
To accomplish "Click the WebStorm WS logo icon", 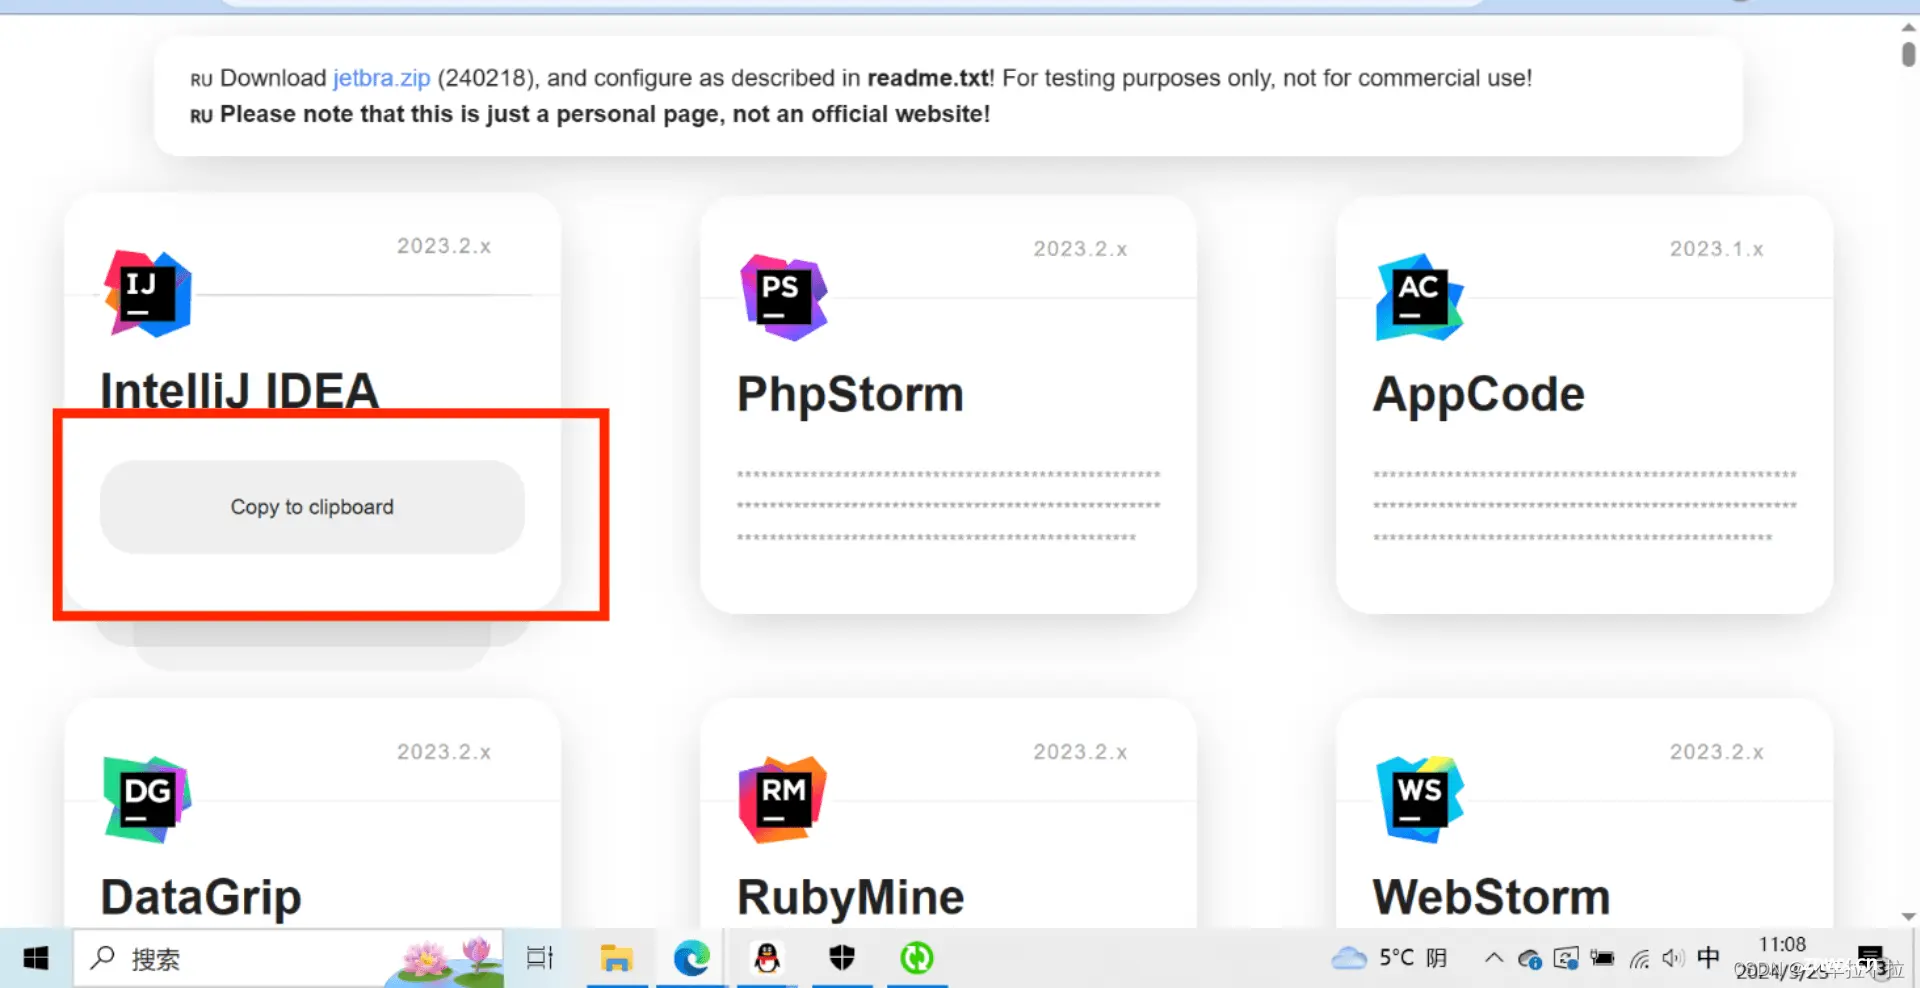I will pos(1420,799).
